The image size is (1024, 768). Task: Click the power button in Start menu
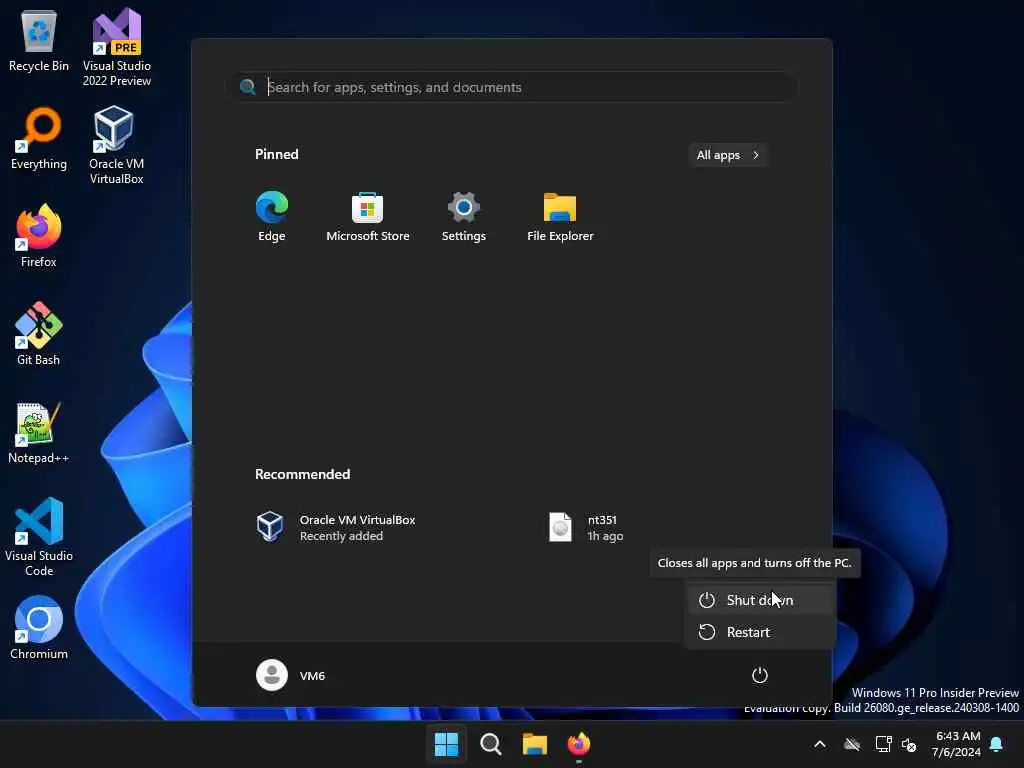pyautogui.click(x=760, y=675)
